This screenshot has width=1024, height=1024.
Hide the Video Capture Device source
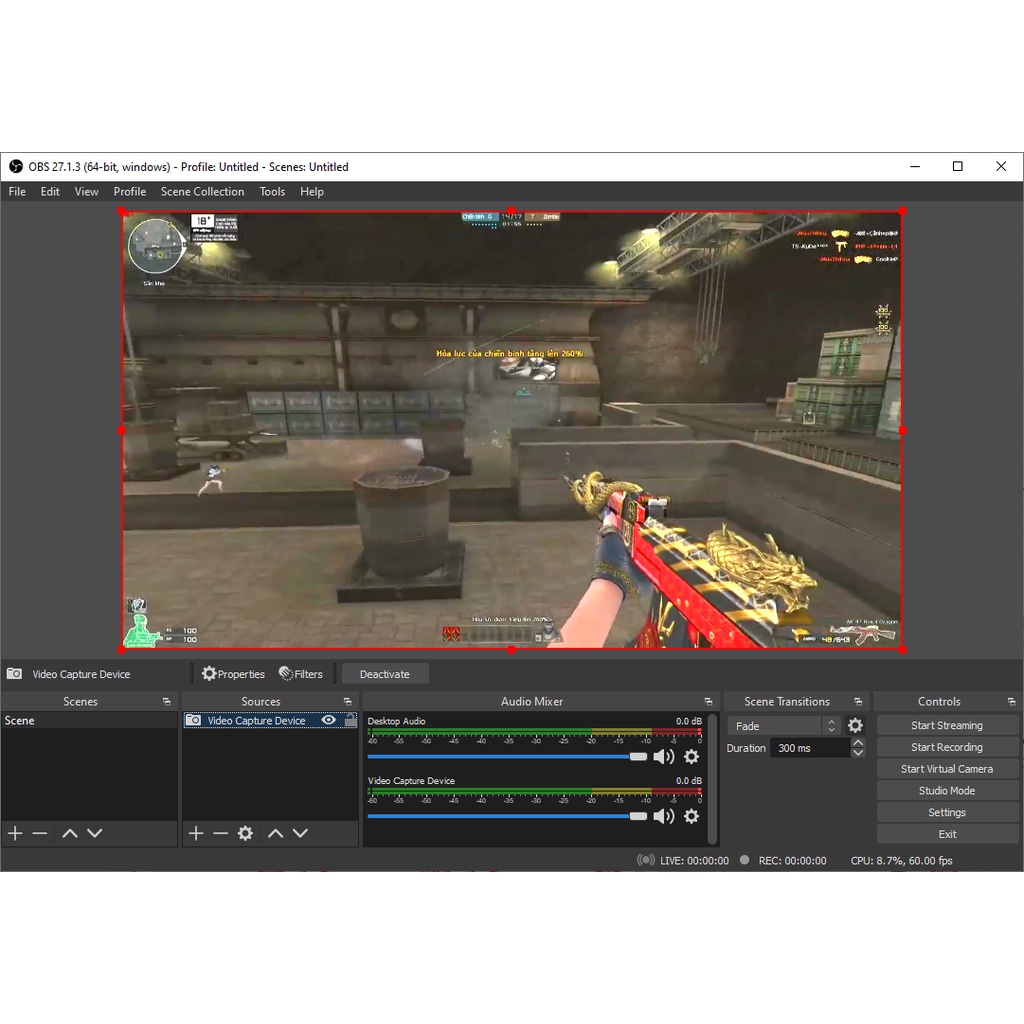point(328,720)
